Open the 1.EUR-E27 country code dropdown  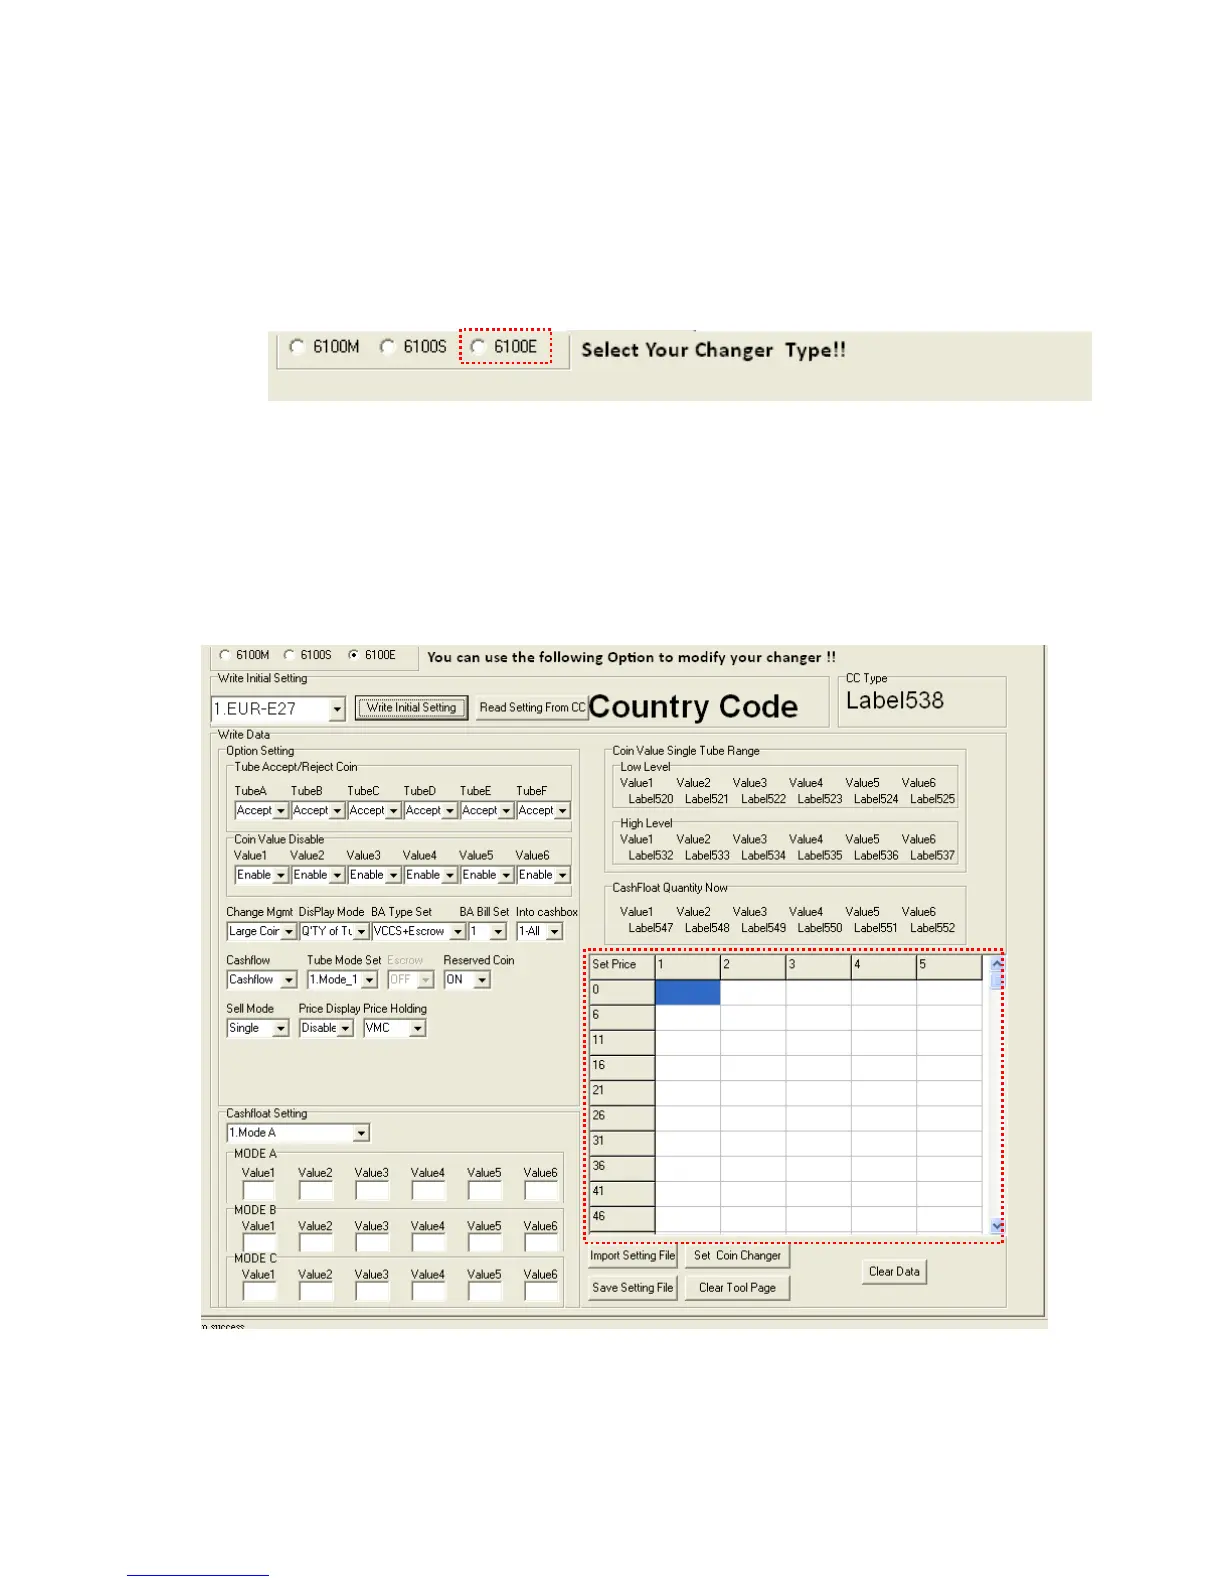337,709
